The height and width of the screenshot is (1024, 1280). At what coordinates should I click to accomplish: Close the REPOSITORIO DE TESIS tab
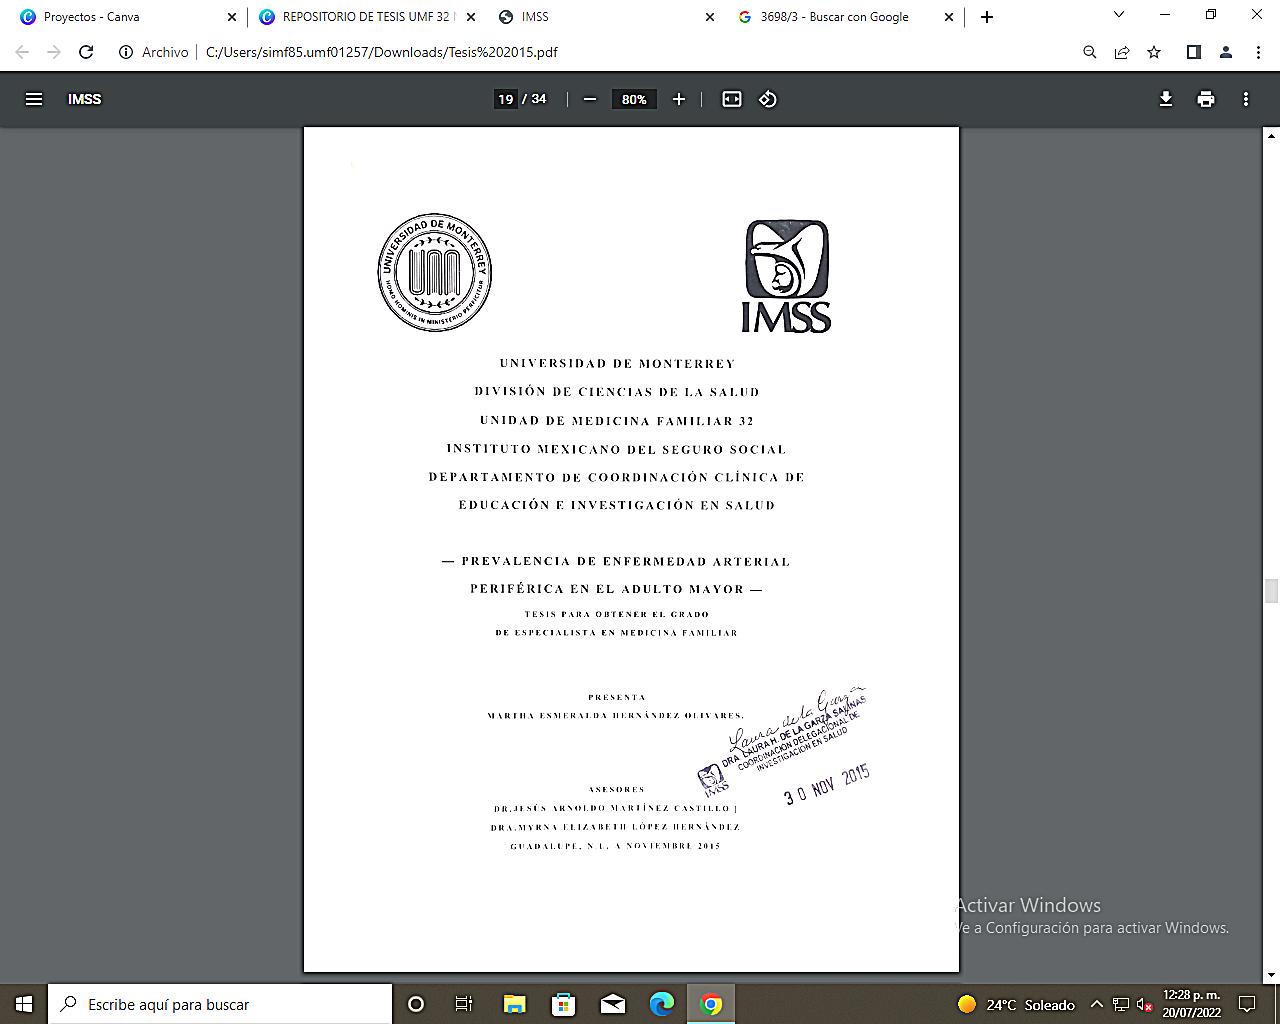point(471,17)
